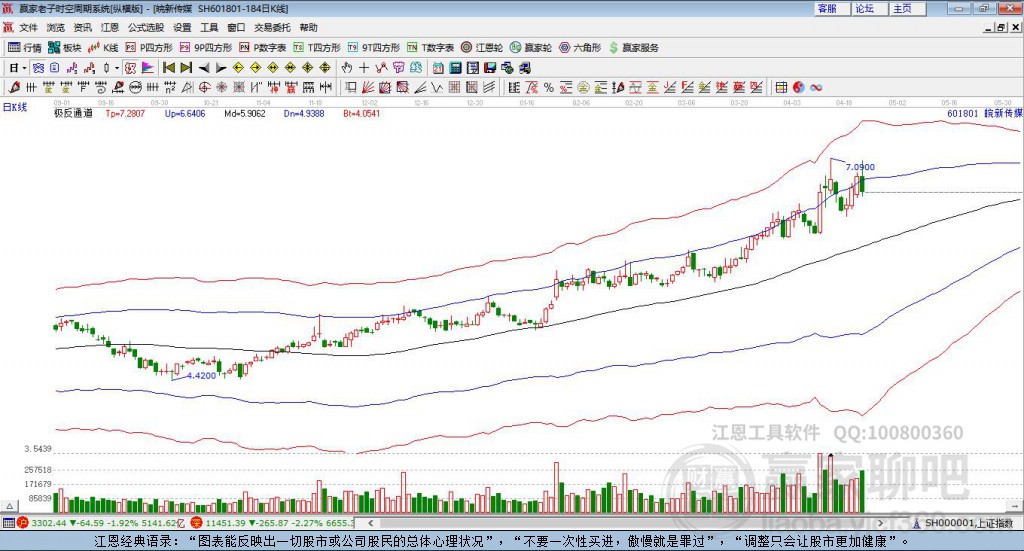
Task: Click the colorful triangle flag icon
Action: coord(148,68)
